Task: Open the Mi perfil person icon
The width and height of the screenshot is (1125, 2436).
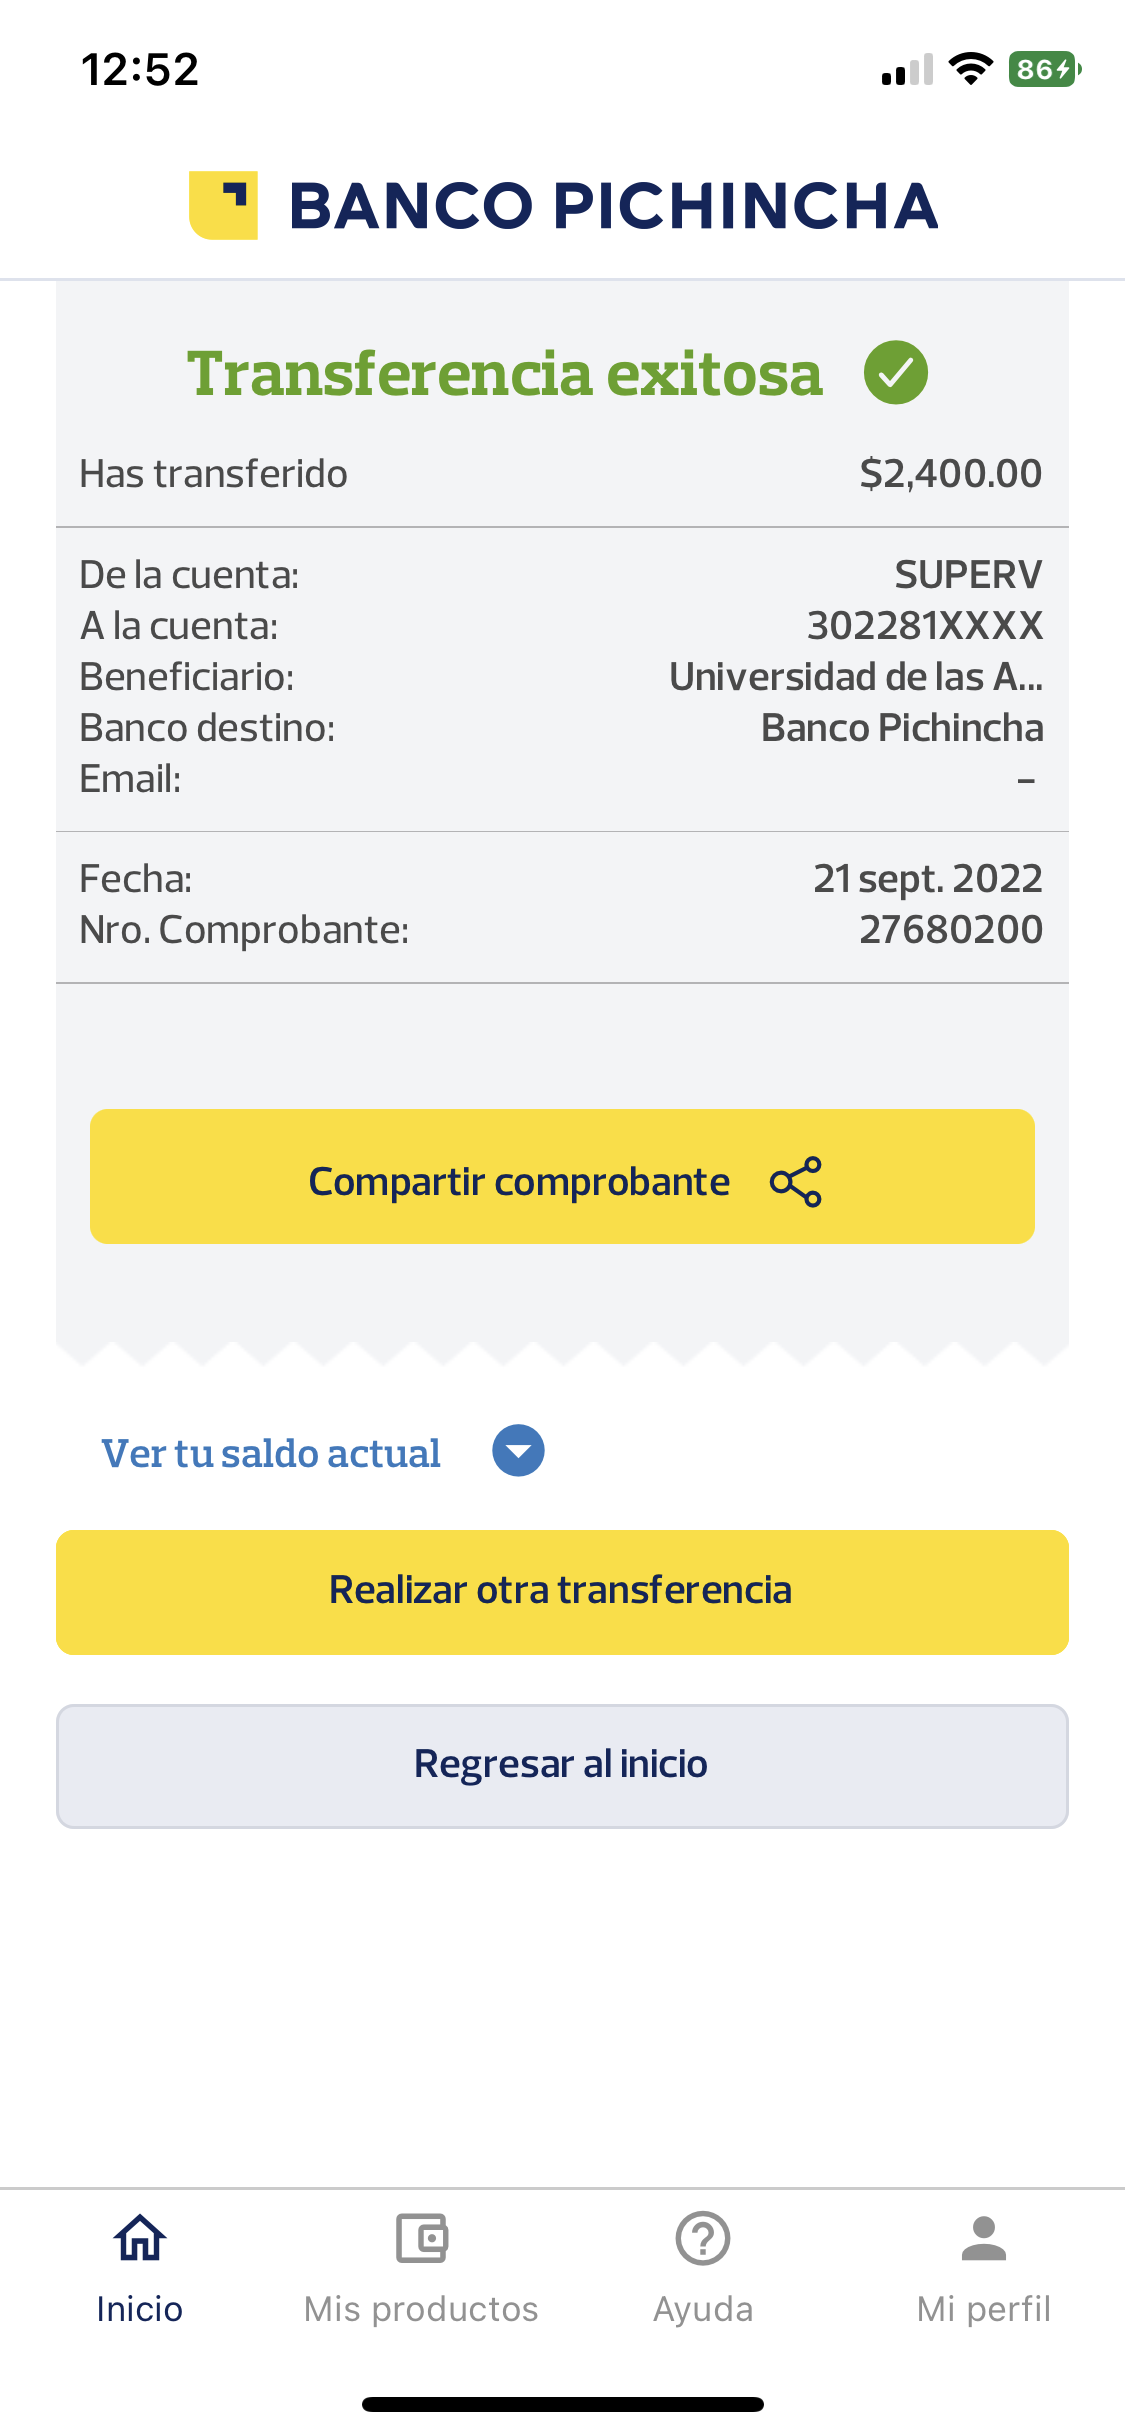Action: pos(984,2238)
